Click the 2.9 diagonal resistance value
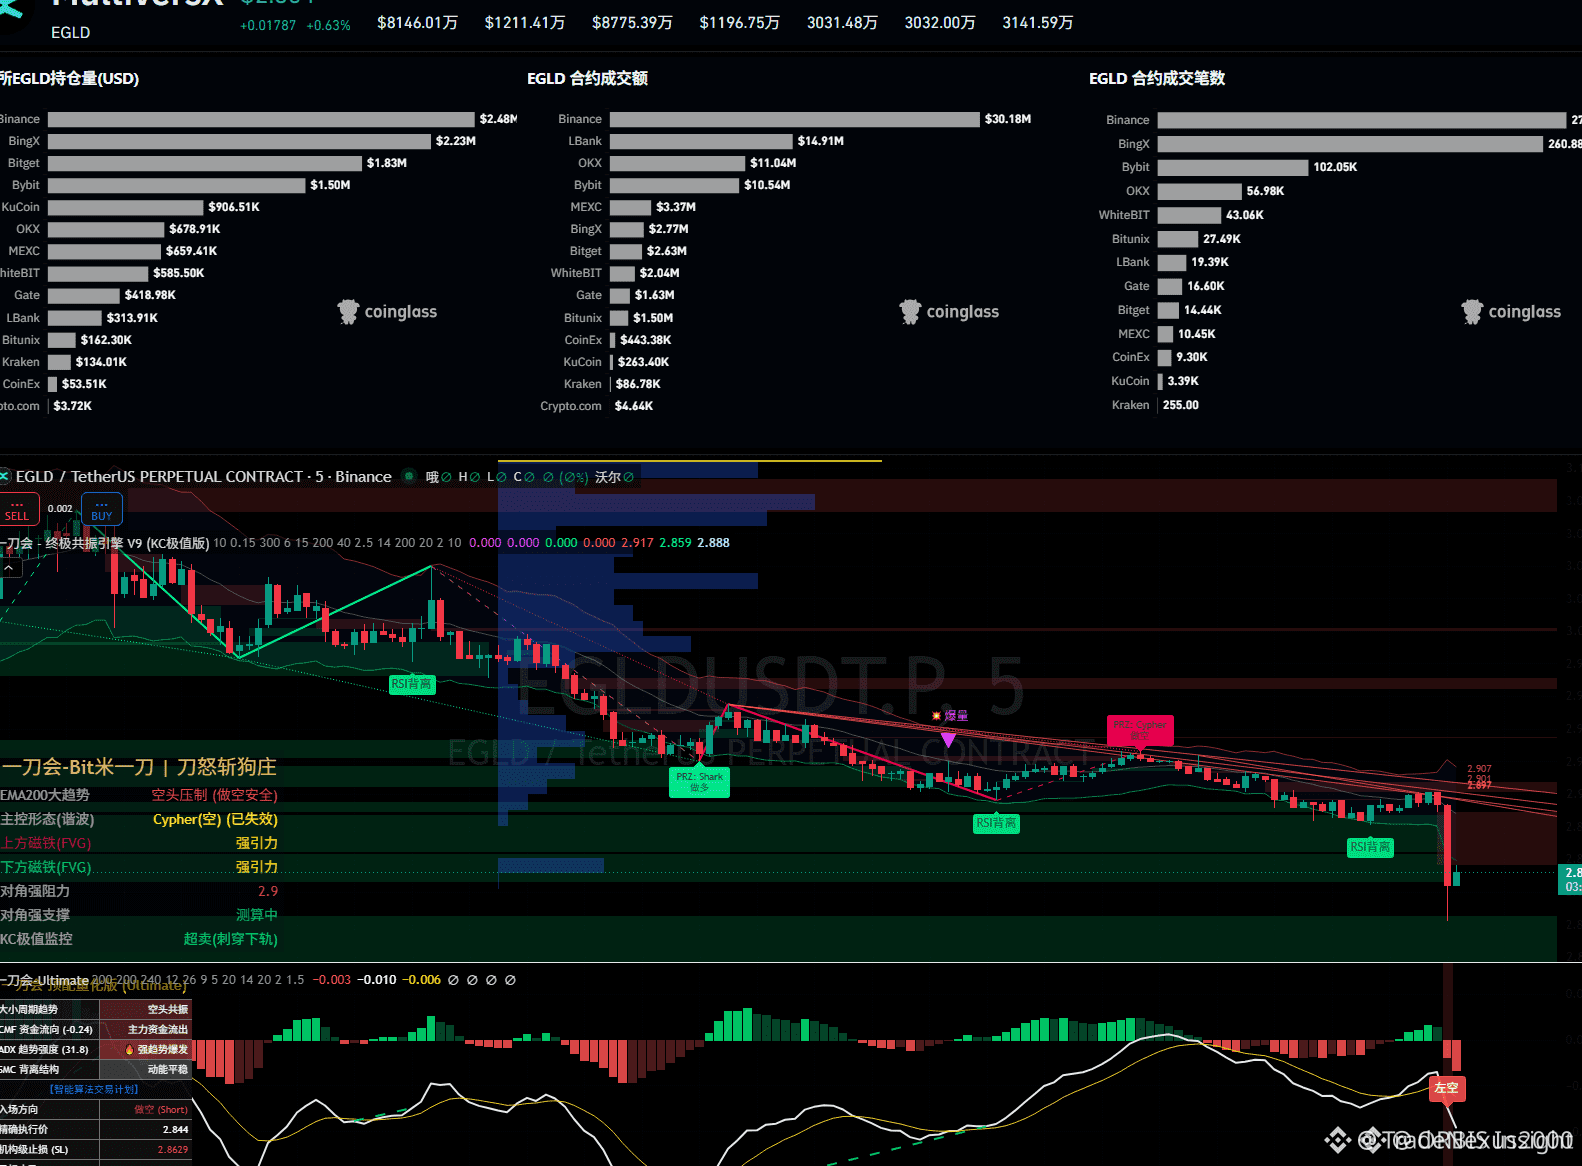The image size is (1582, 1166). point(268,891)
